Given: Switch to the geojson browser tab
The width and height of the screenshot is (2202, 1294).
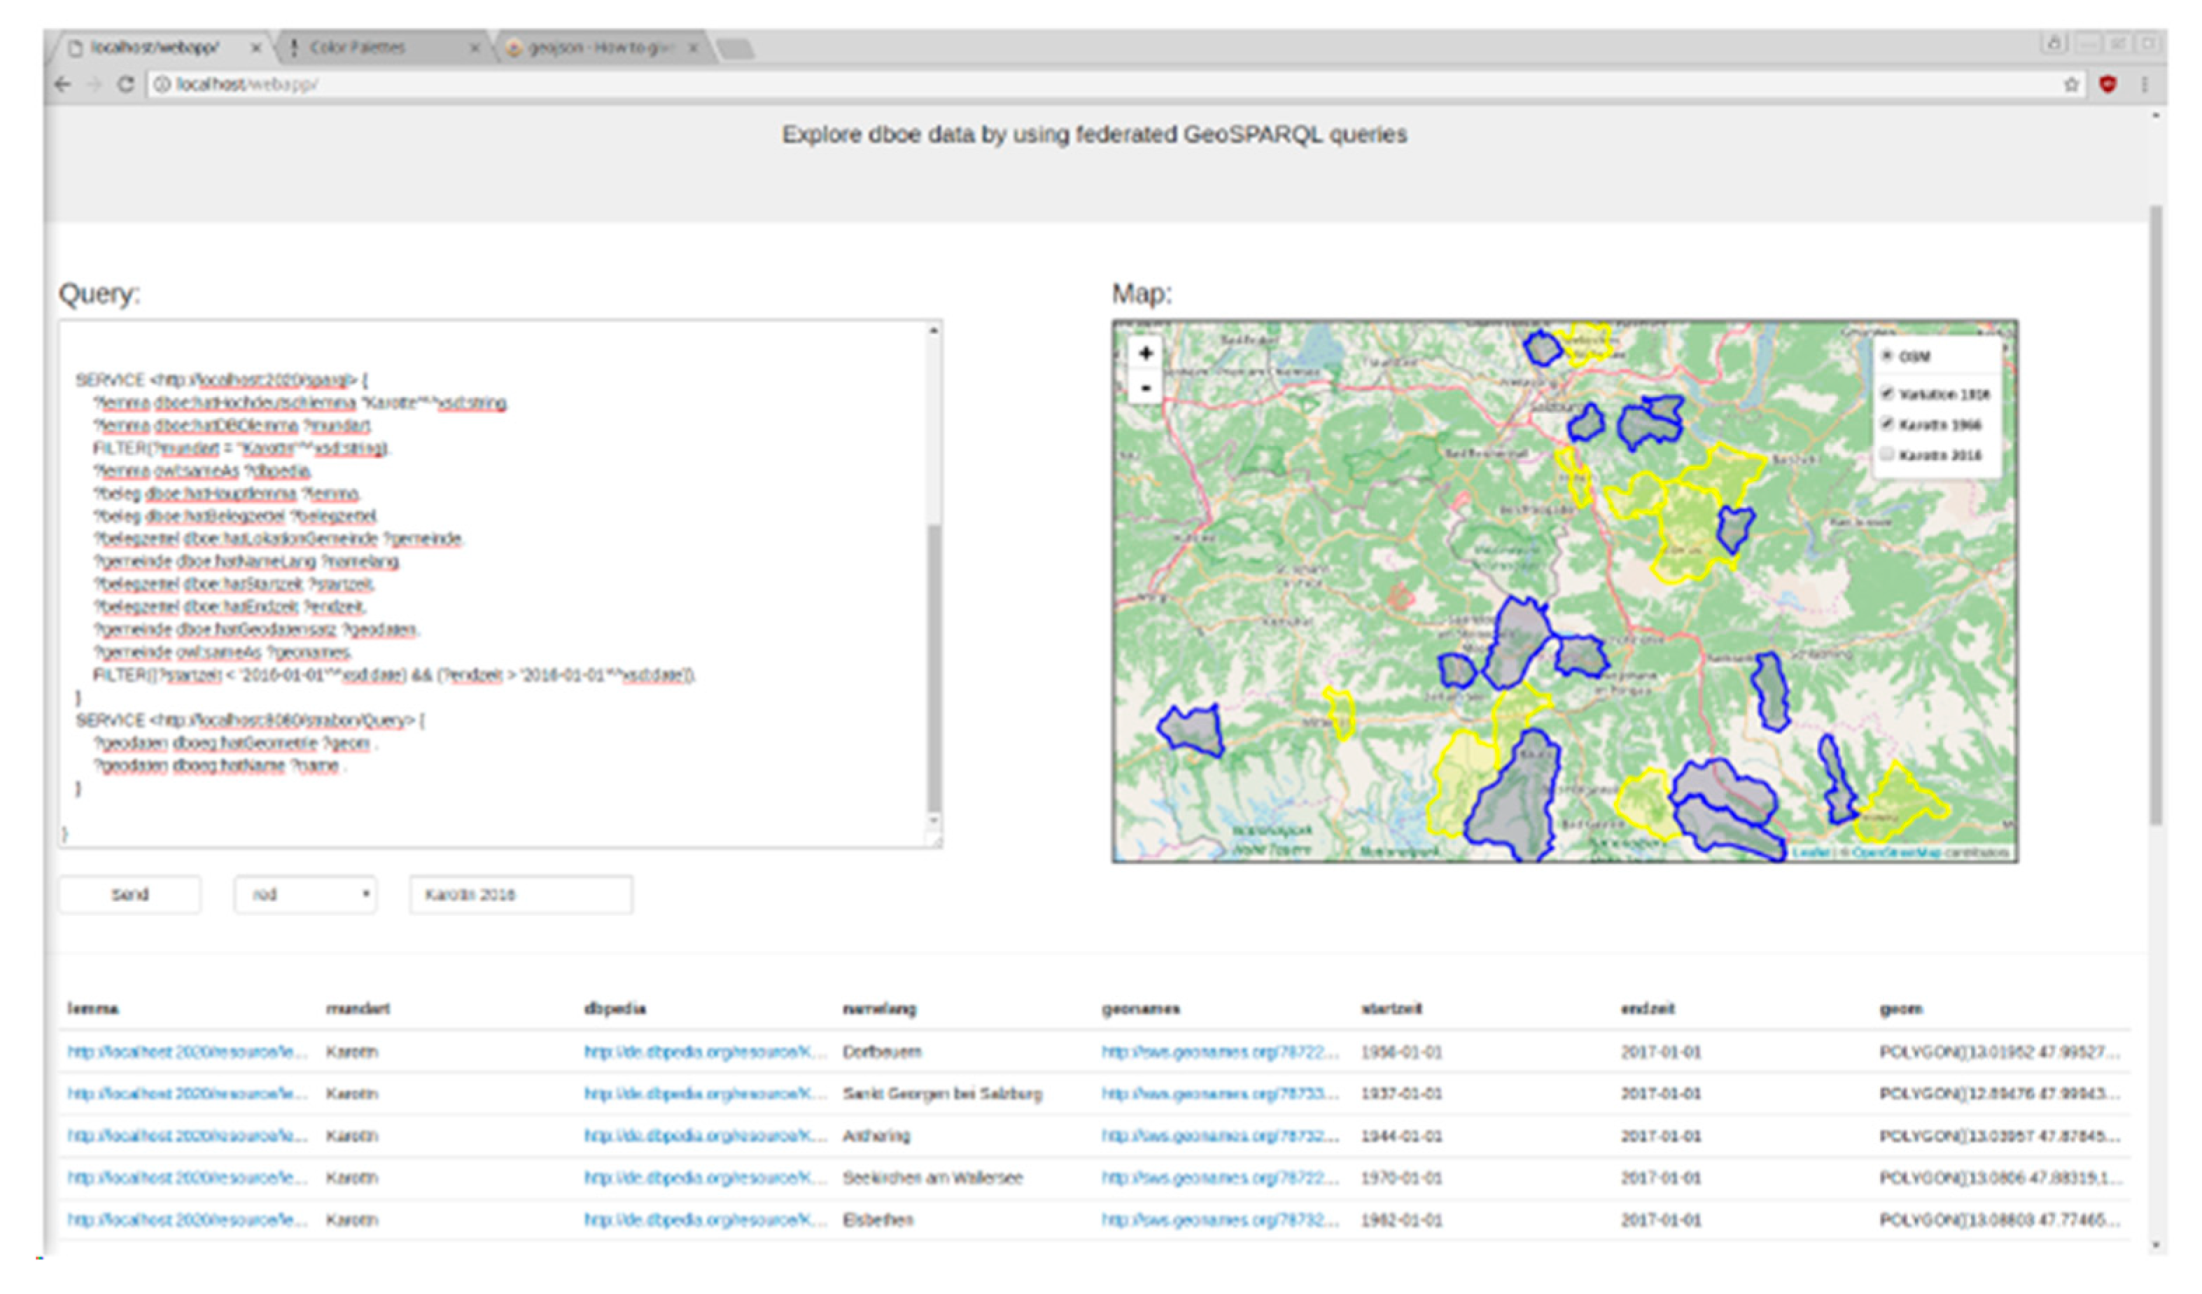Looking at the screenshot, I should click(603, 47).
